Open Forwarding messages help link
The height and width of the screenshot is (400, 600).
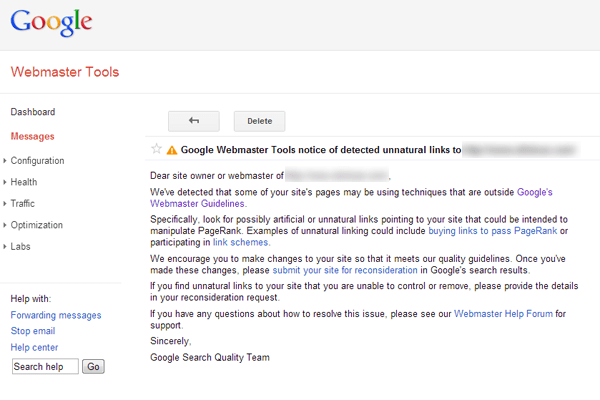coord(56,315)
